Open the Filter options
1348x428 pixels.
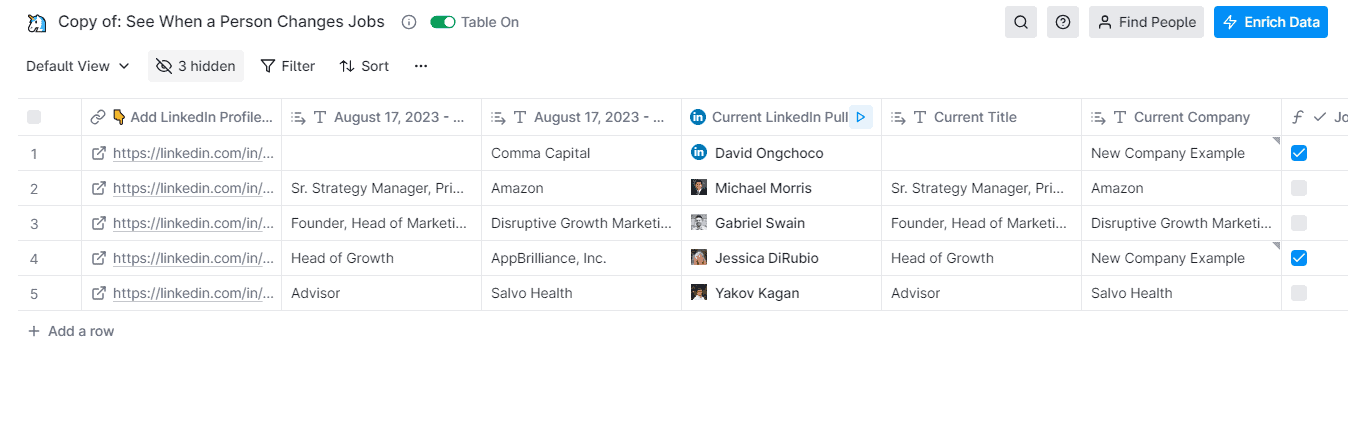coord(288,66)
